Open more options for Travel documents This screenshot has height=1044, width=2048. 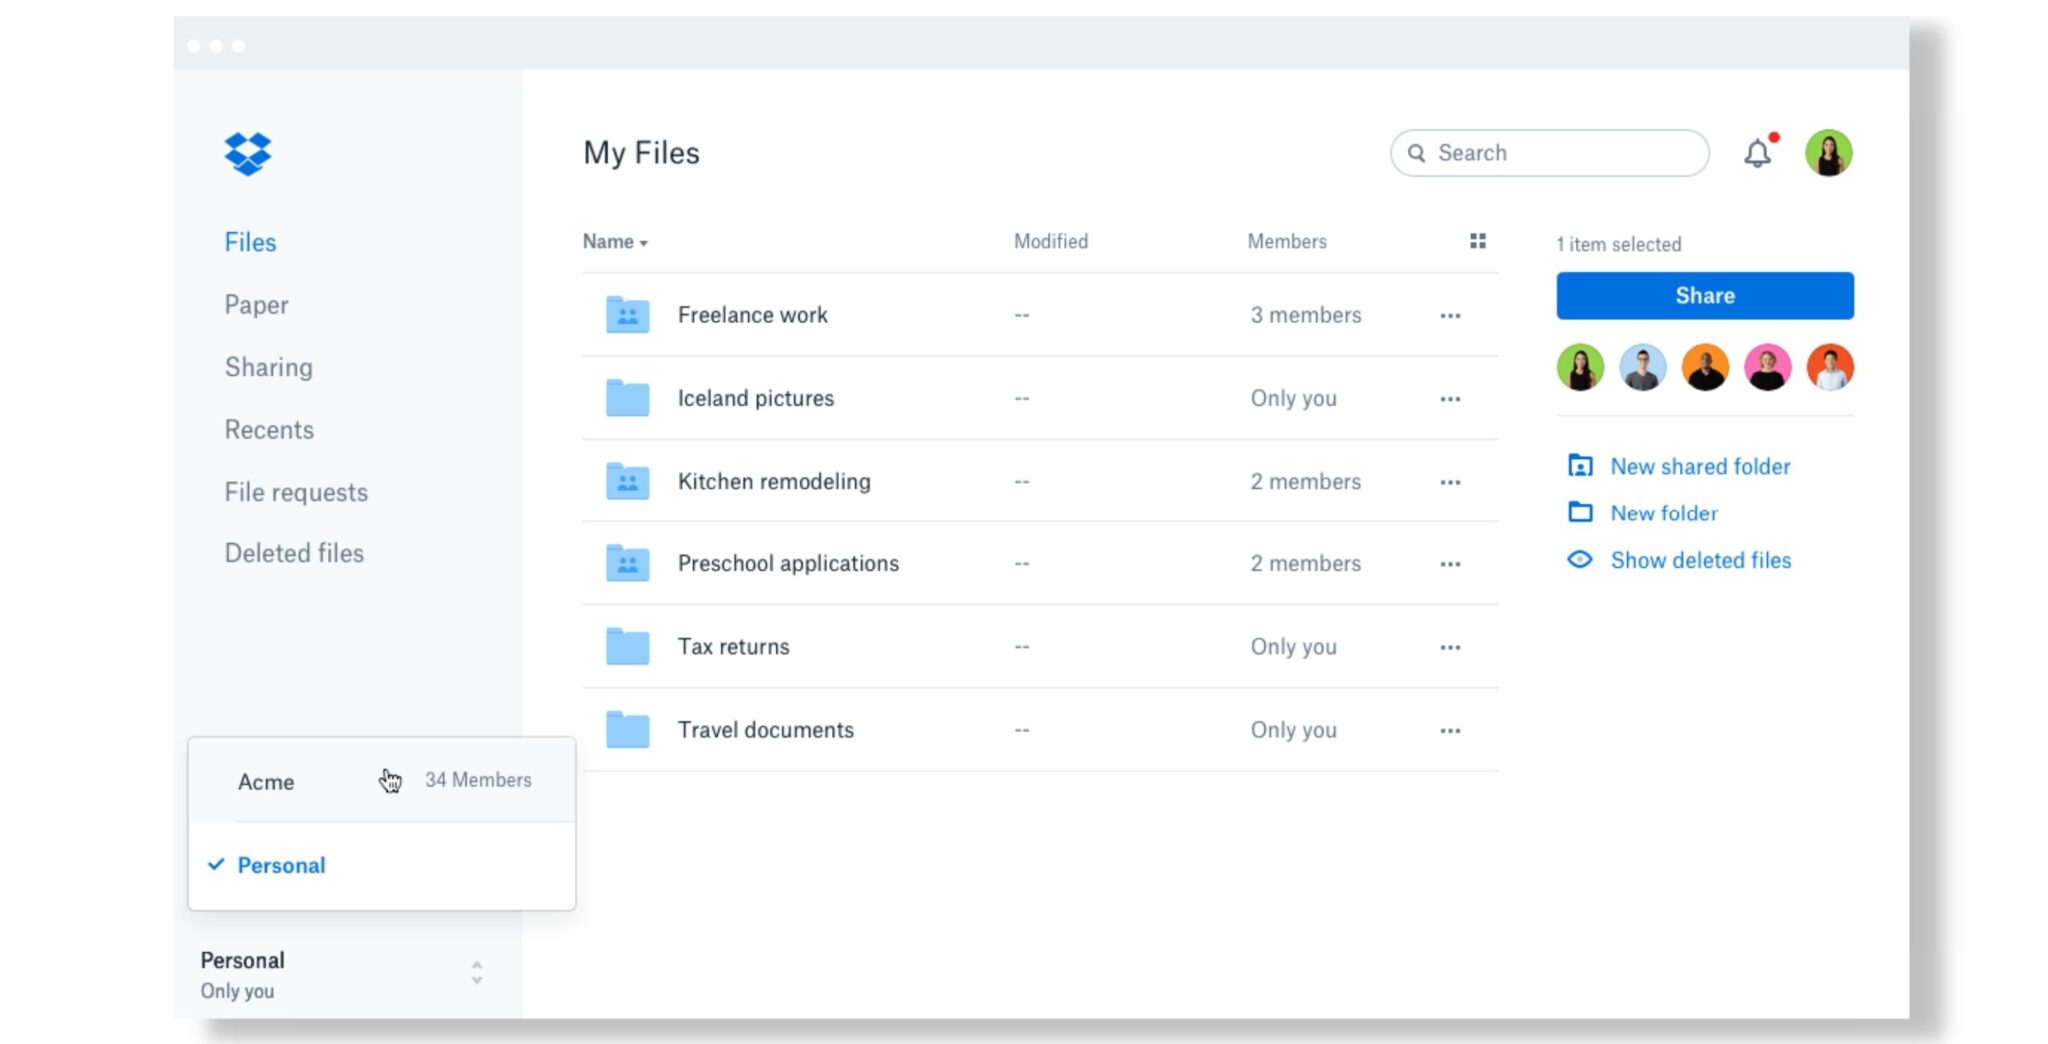coord(1450,731)
